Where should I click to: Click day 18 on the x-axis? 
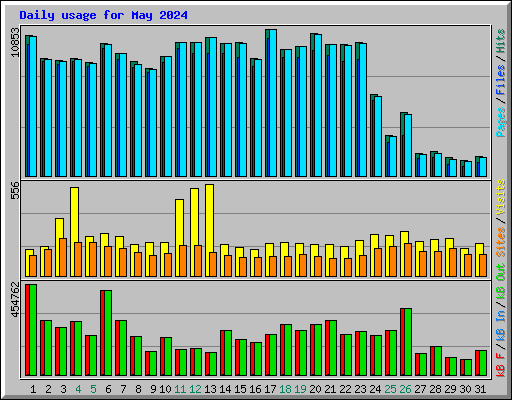click(x=285, y=389)
